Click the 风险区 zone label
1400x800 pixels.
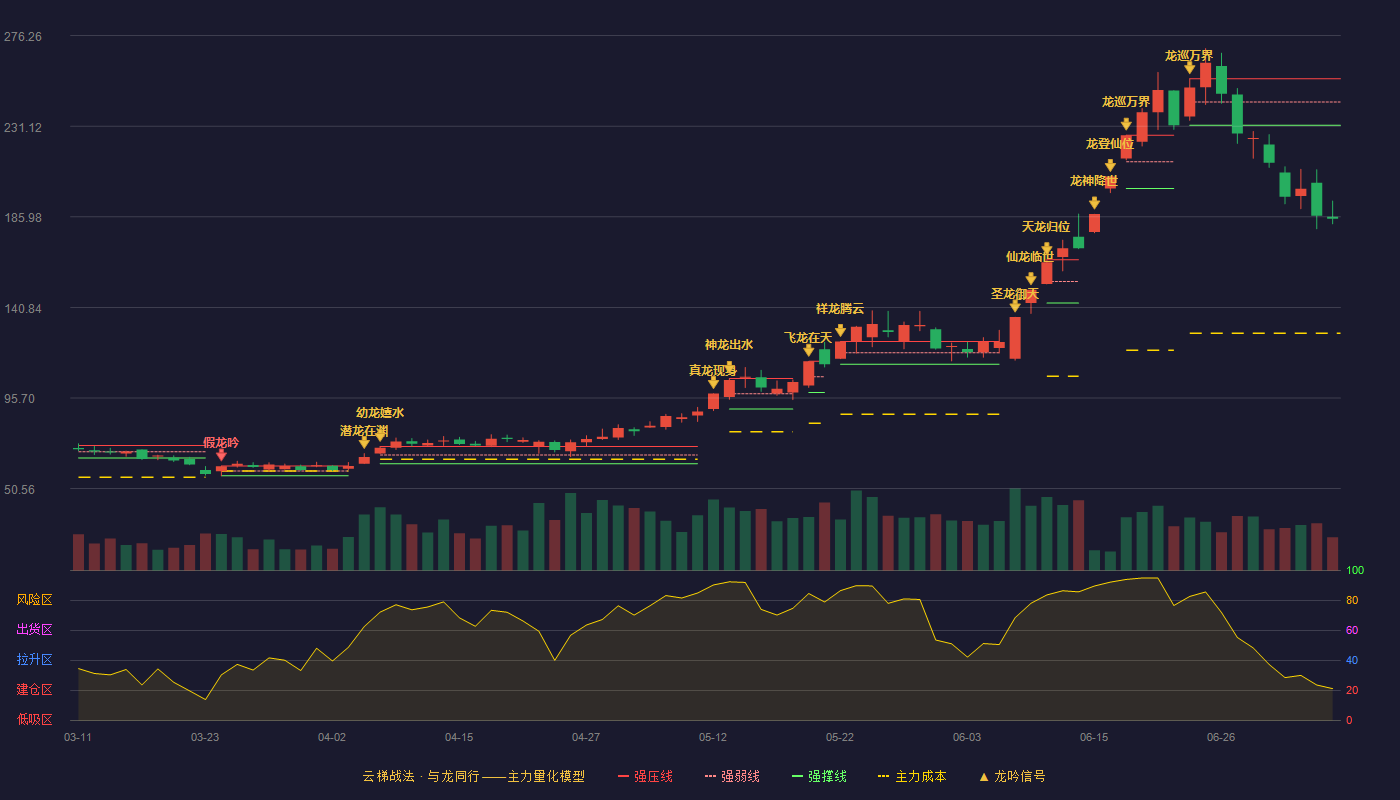35,600
